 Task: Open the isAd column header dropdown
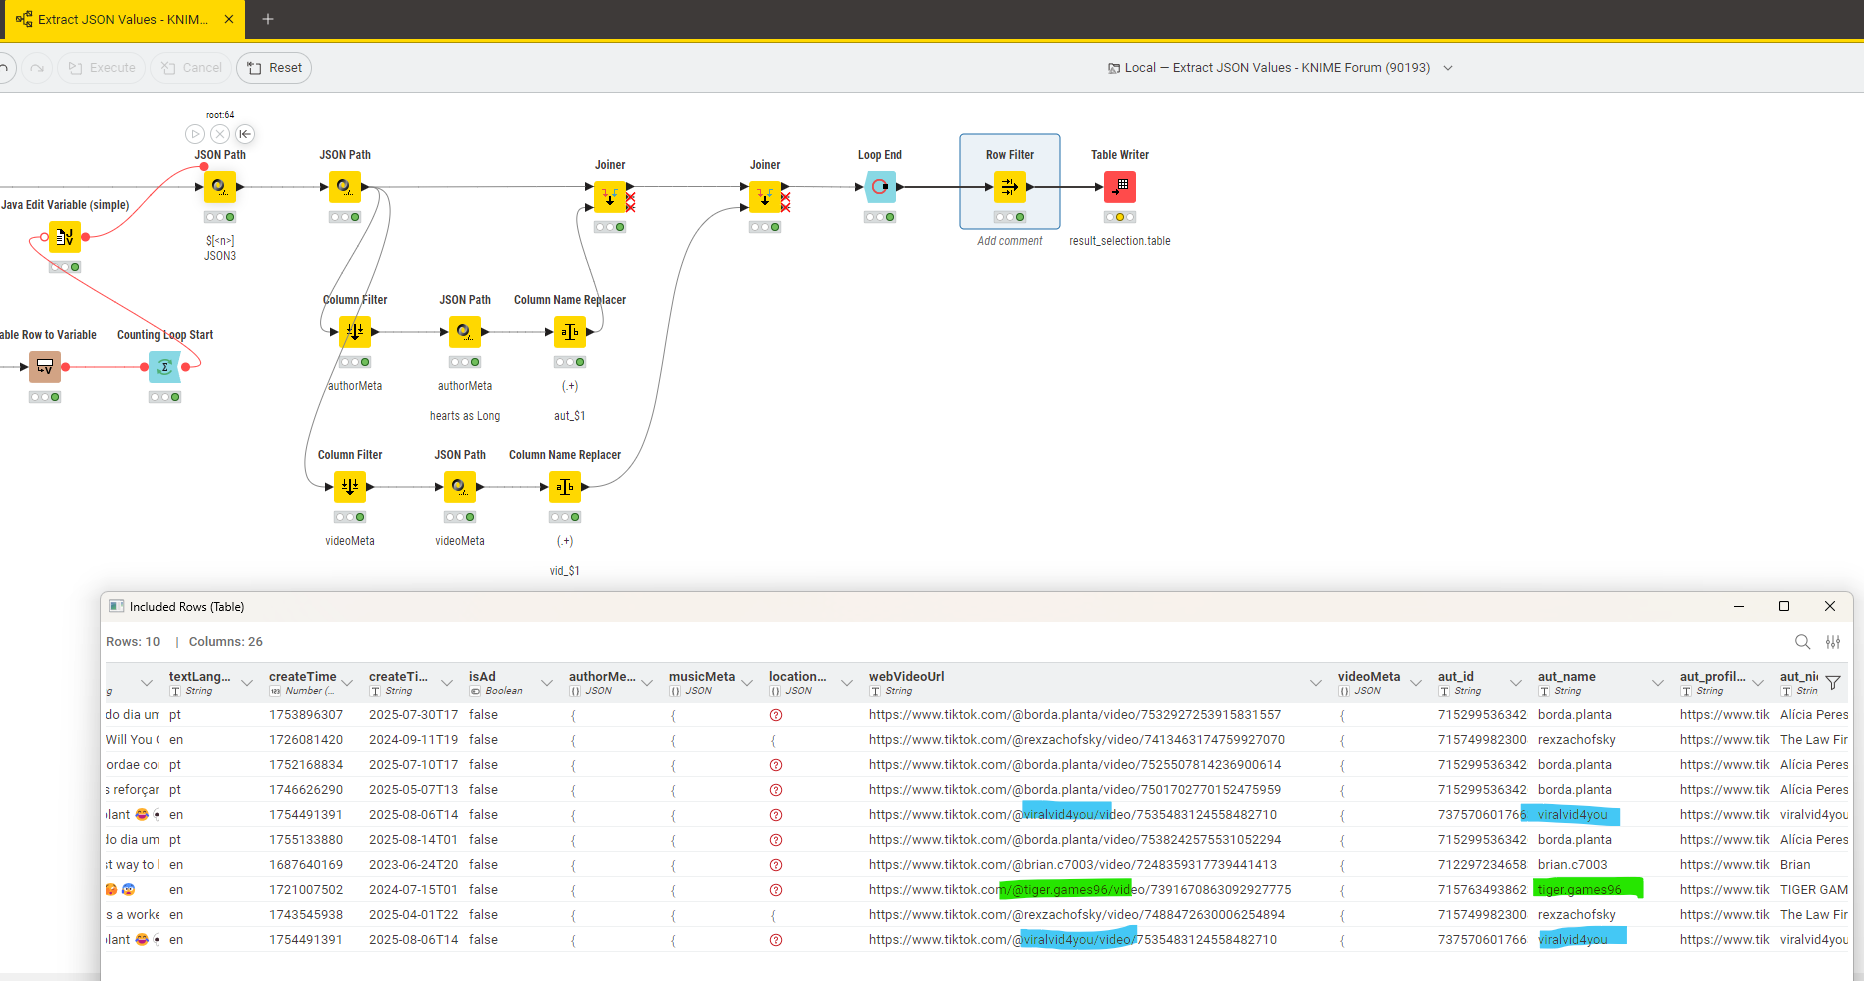tap(546, 683)
